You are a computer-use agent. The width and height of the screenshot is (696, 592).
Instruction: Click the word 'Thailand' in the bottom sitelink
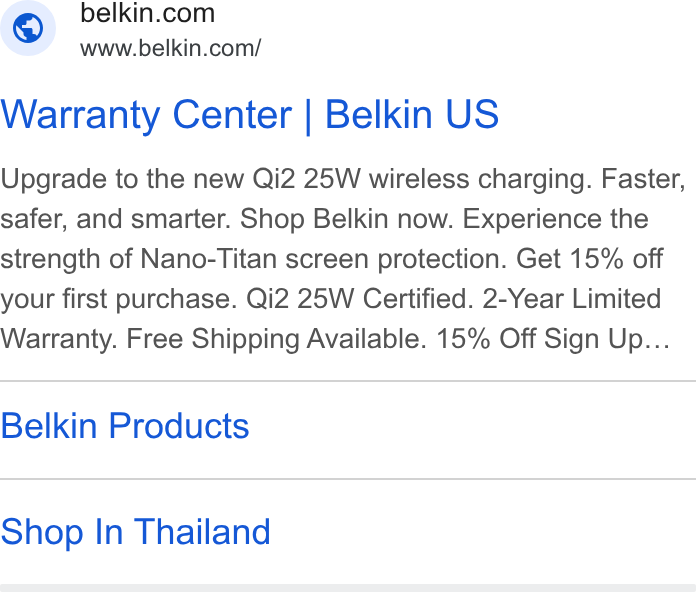[x=202, y=532]
